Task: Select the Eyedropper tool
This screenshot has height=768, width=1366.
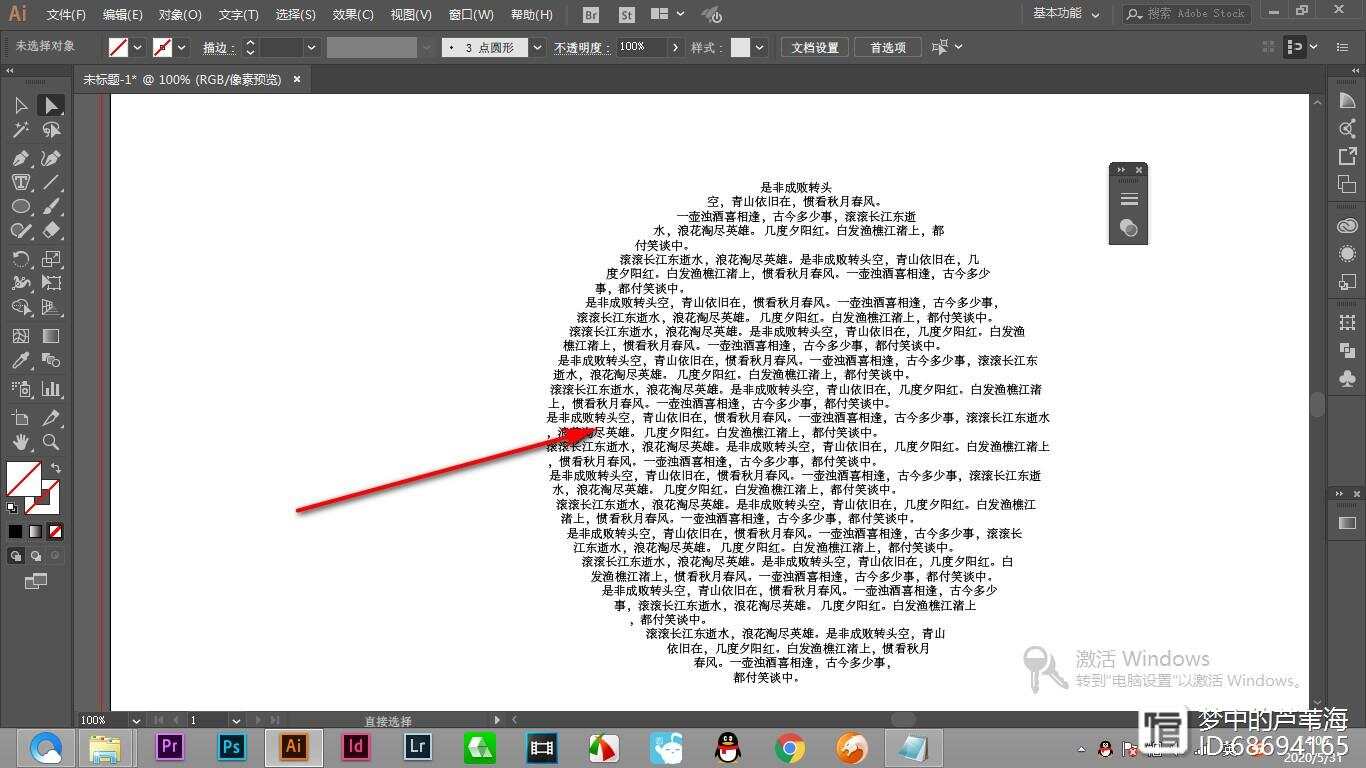Action: tap(20, 360)
